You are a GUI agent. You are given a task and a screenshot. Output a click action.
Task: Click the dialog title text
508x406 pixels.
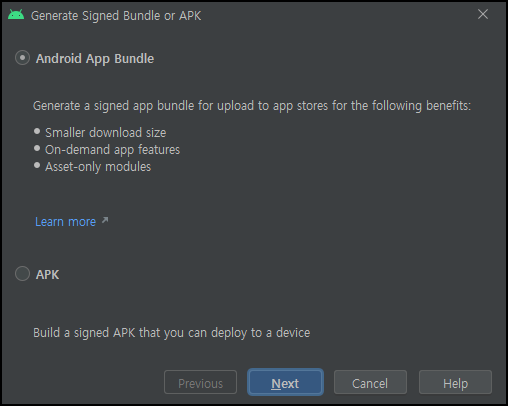pos(116,16)
